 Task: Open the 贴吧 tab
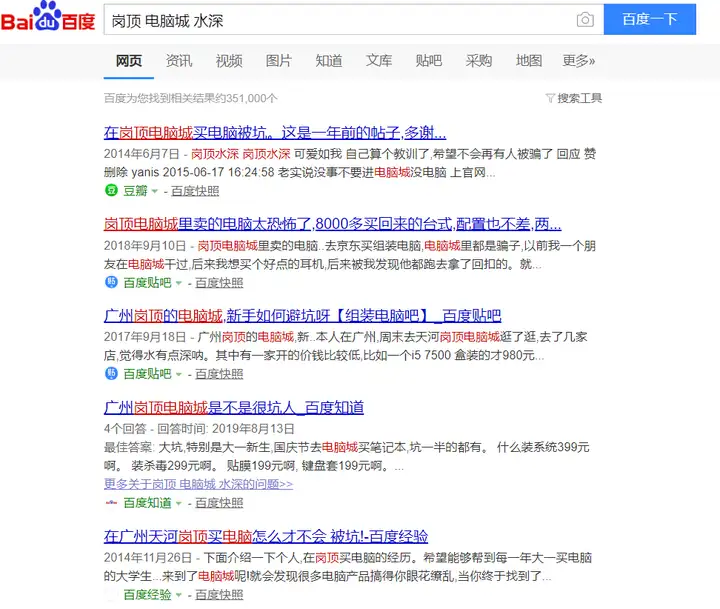click(429, 61)
